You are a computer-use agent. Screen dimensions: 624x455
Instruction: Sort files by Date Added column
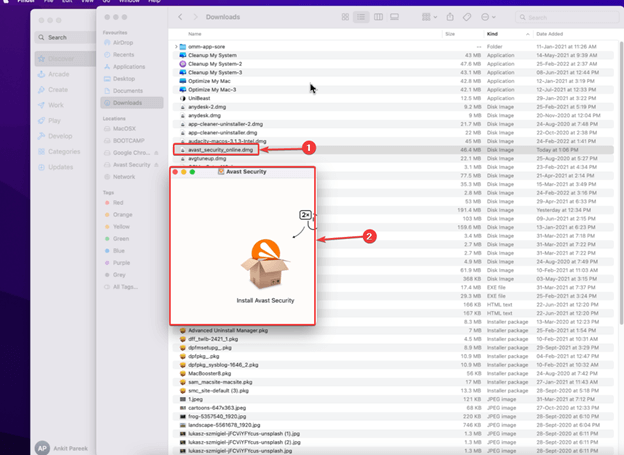pos(549,34)
